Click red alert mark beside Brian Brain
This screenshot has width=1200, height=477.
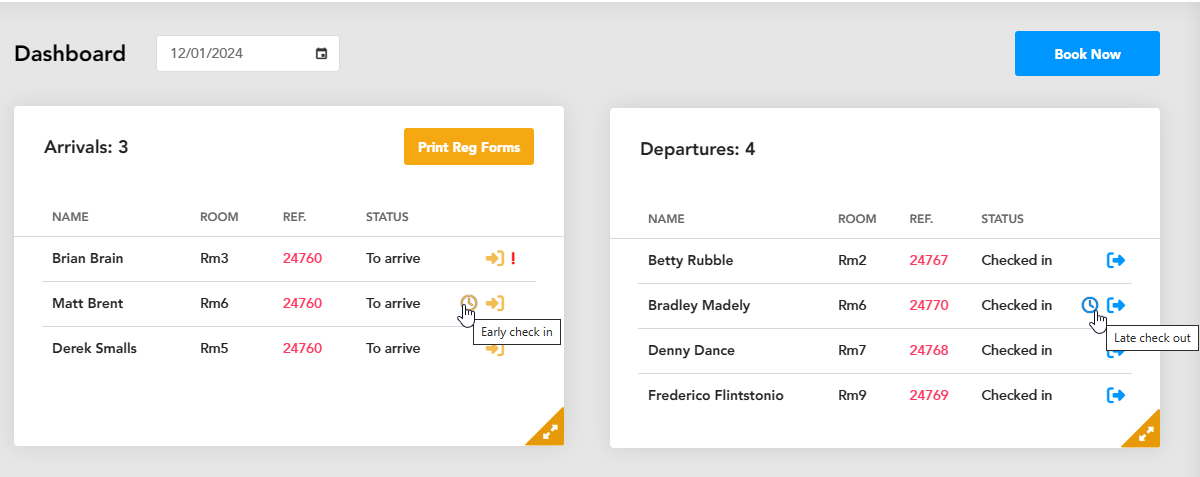coord(513,258)
